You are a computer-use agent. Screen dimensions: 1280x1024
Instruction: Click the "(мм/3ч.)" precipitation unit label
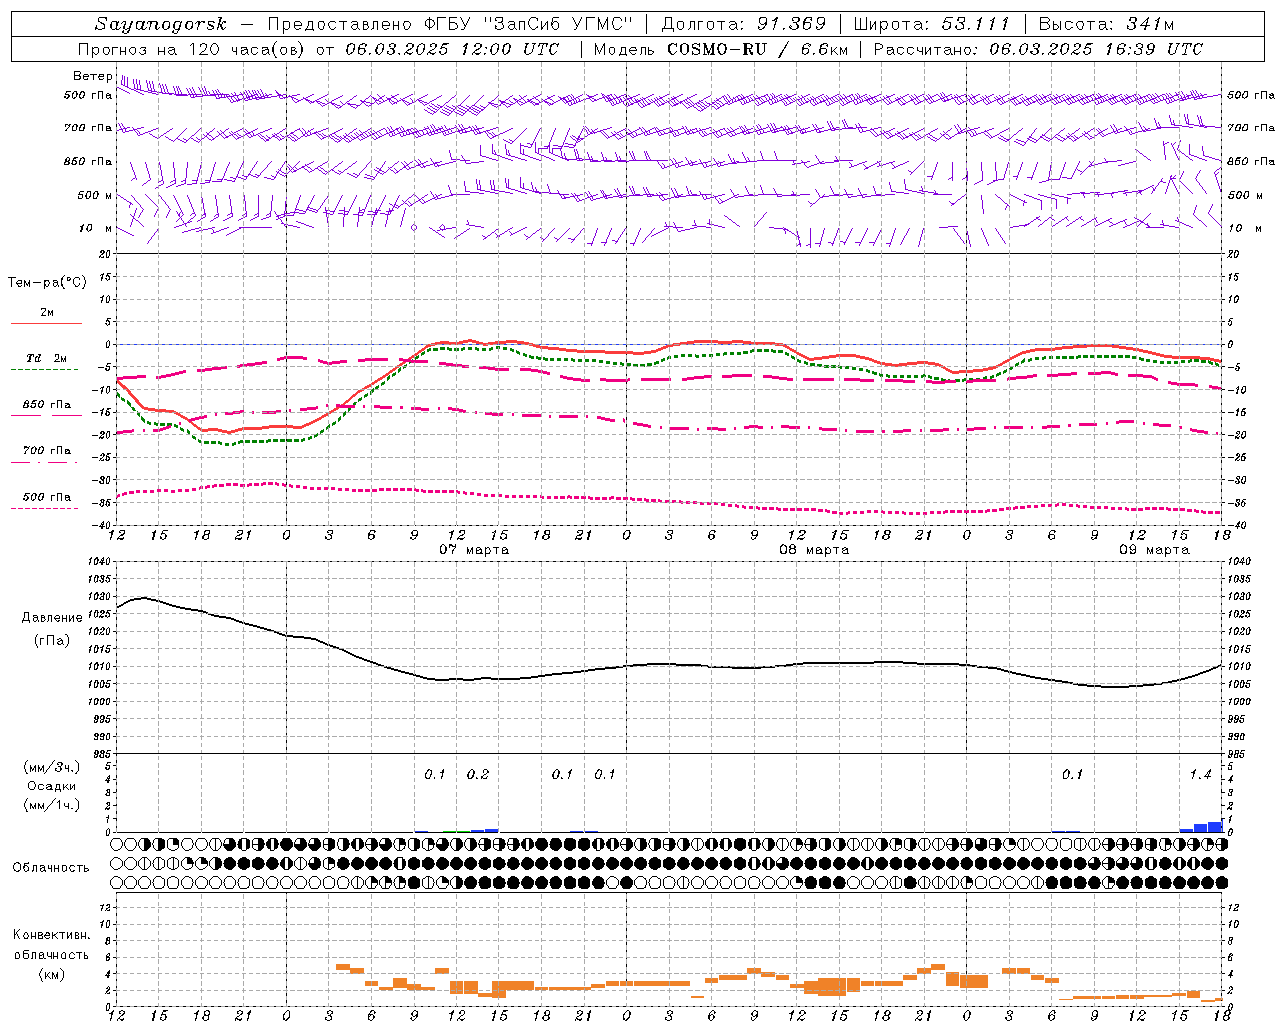pos(52,767)
